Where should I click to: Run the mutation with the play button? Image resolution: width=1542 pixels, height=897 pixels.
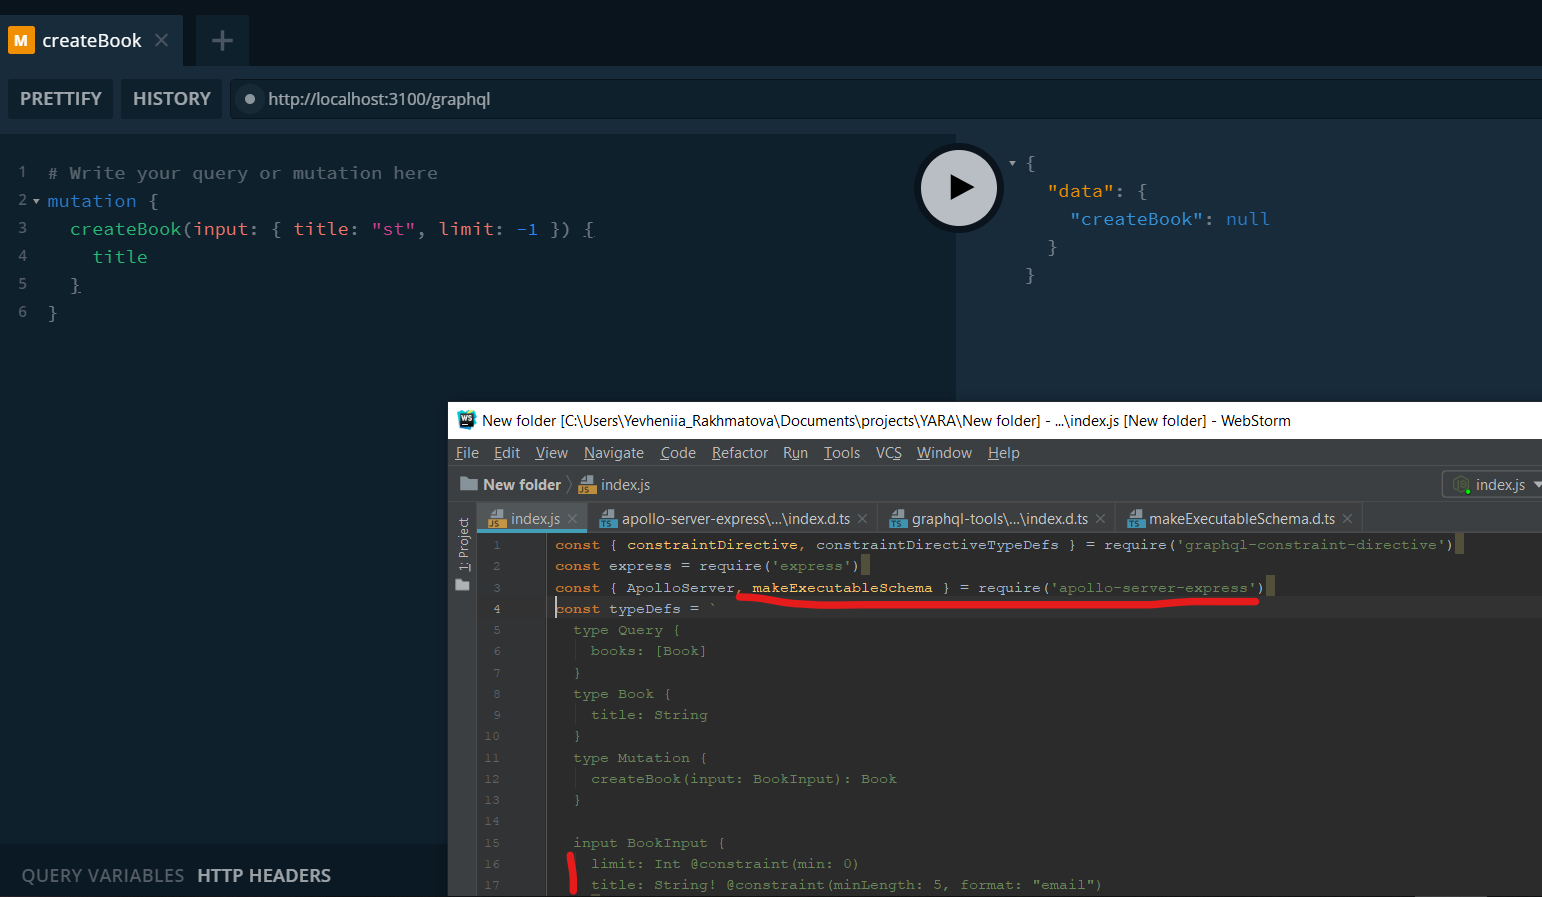click(959, 187)
